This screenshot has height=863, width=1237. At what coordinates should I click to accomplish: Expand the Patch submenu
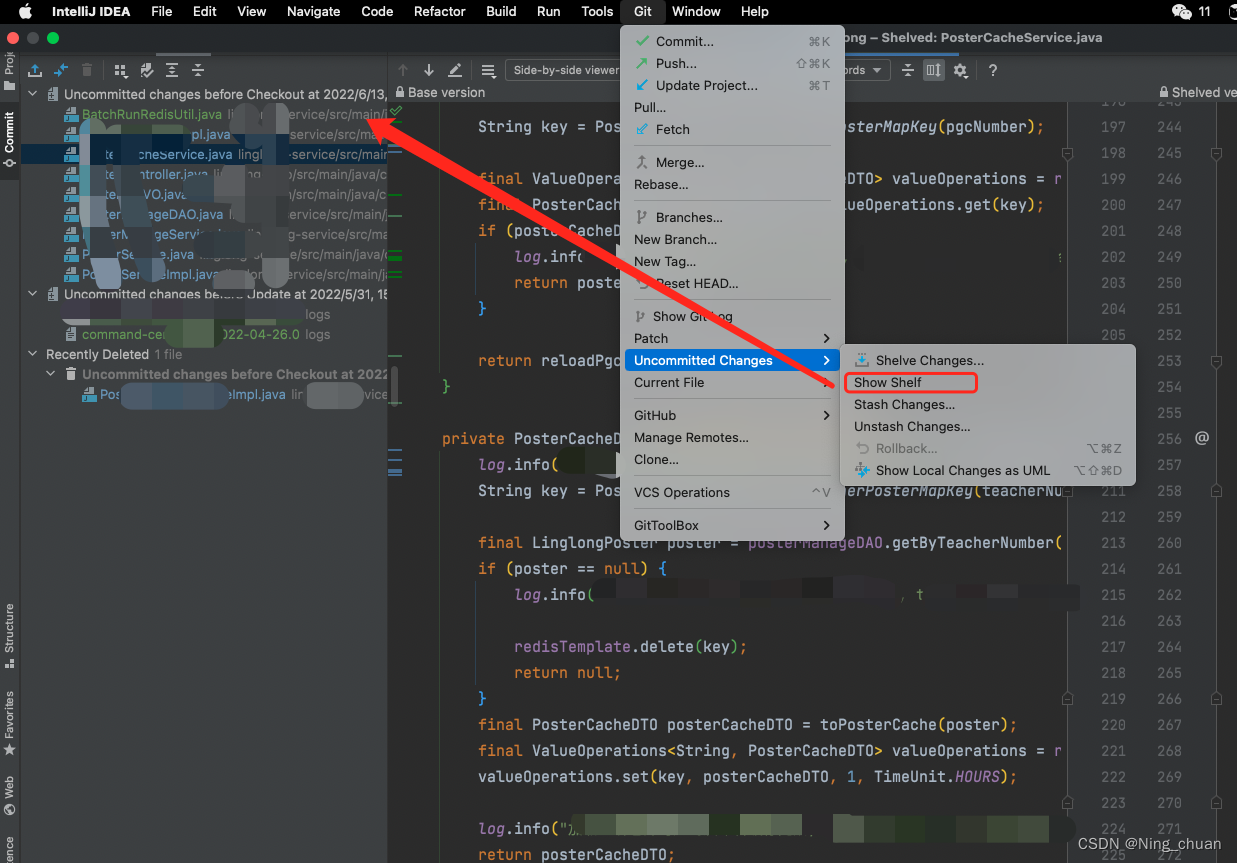(x=732, y=338)
